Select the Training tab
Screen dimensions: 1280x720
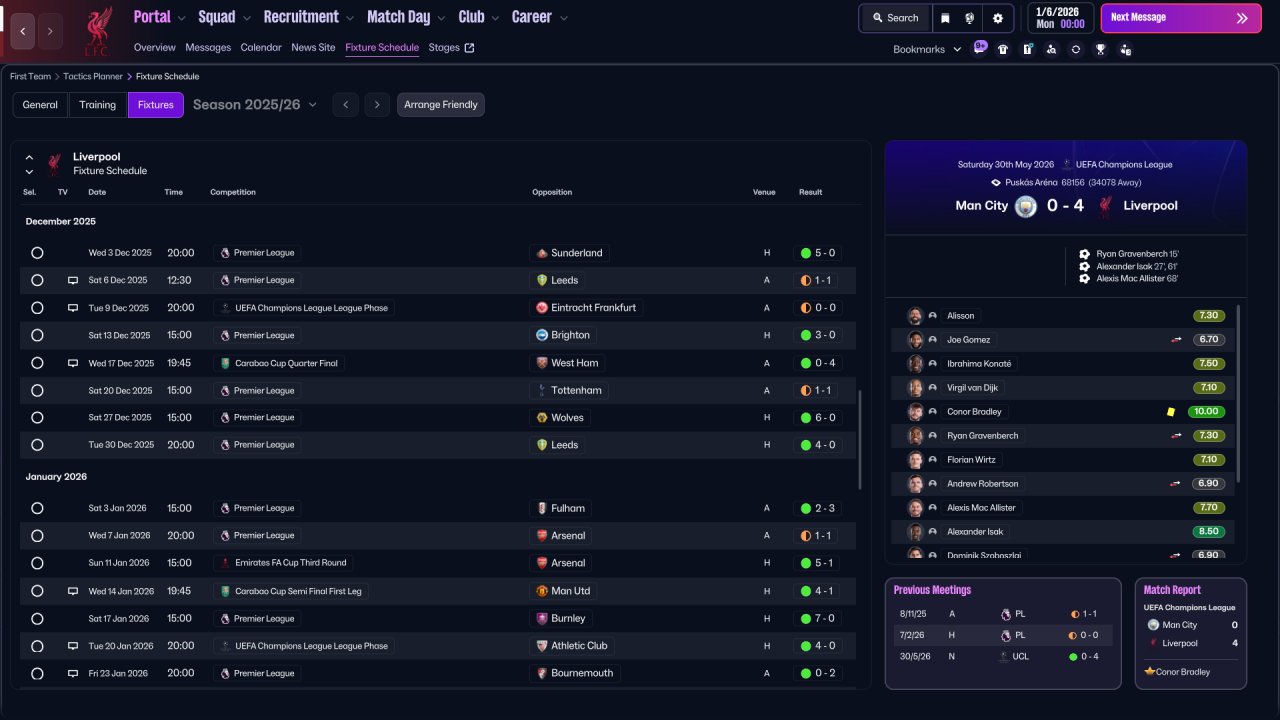(x=98, y=105)
